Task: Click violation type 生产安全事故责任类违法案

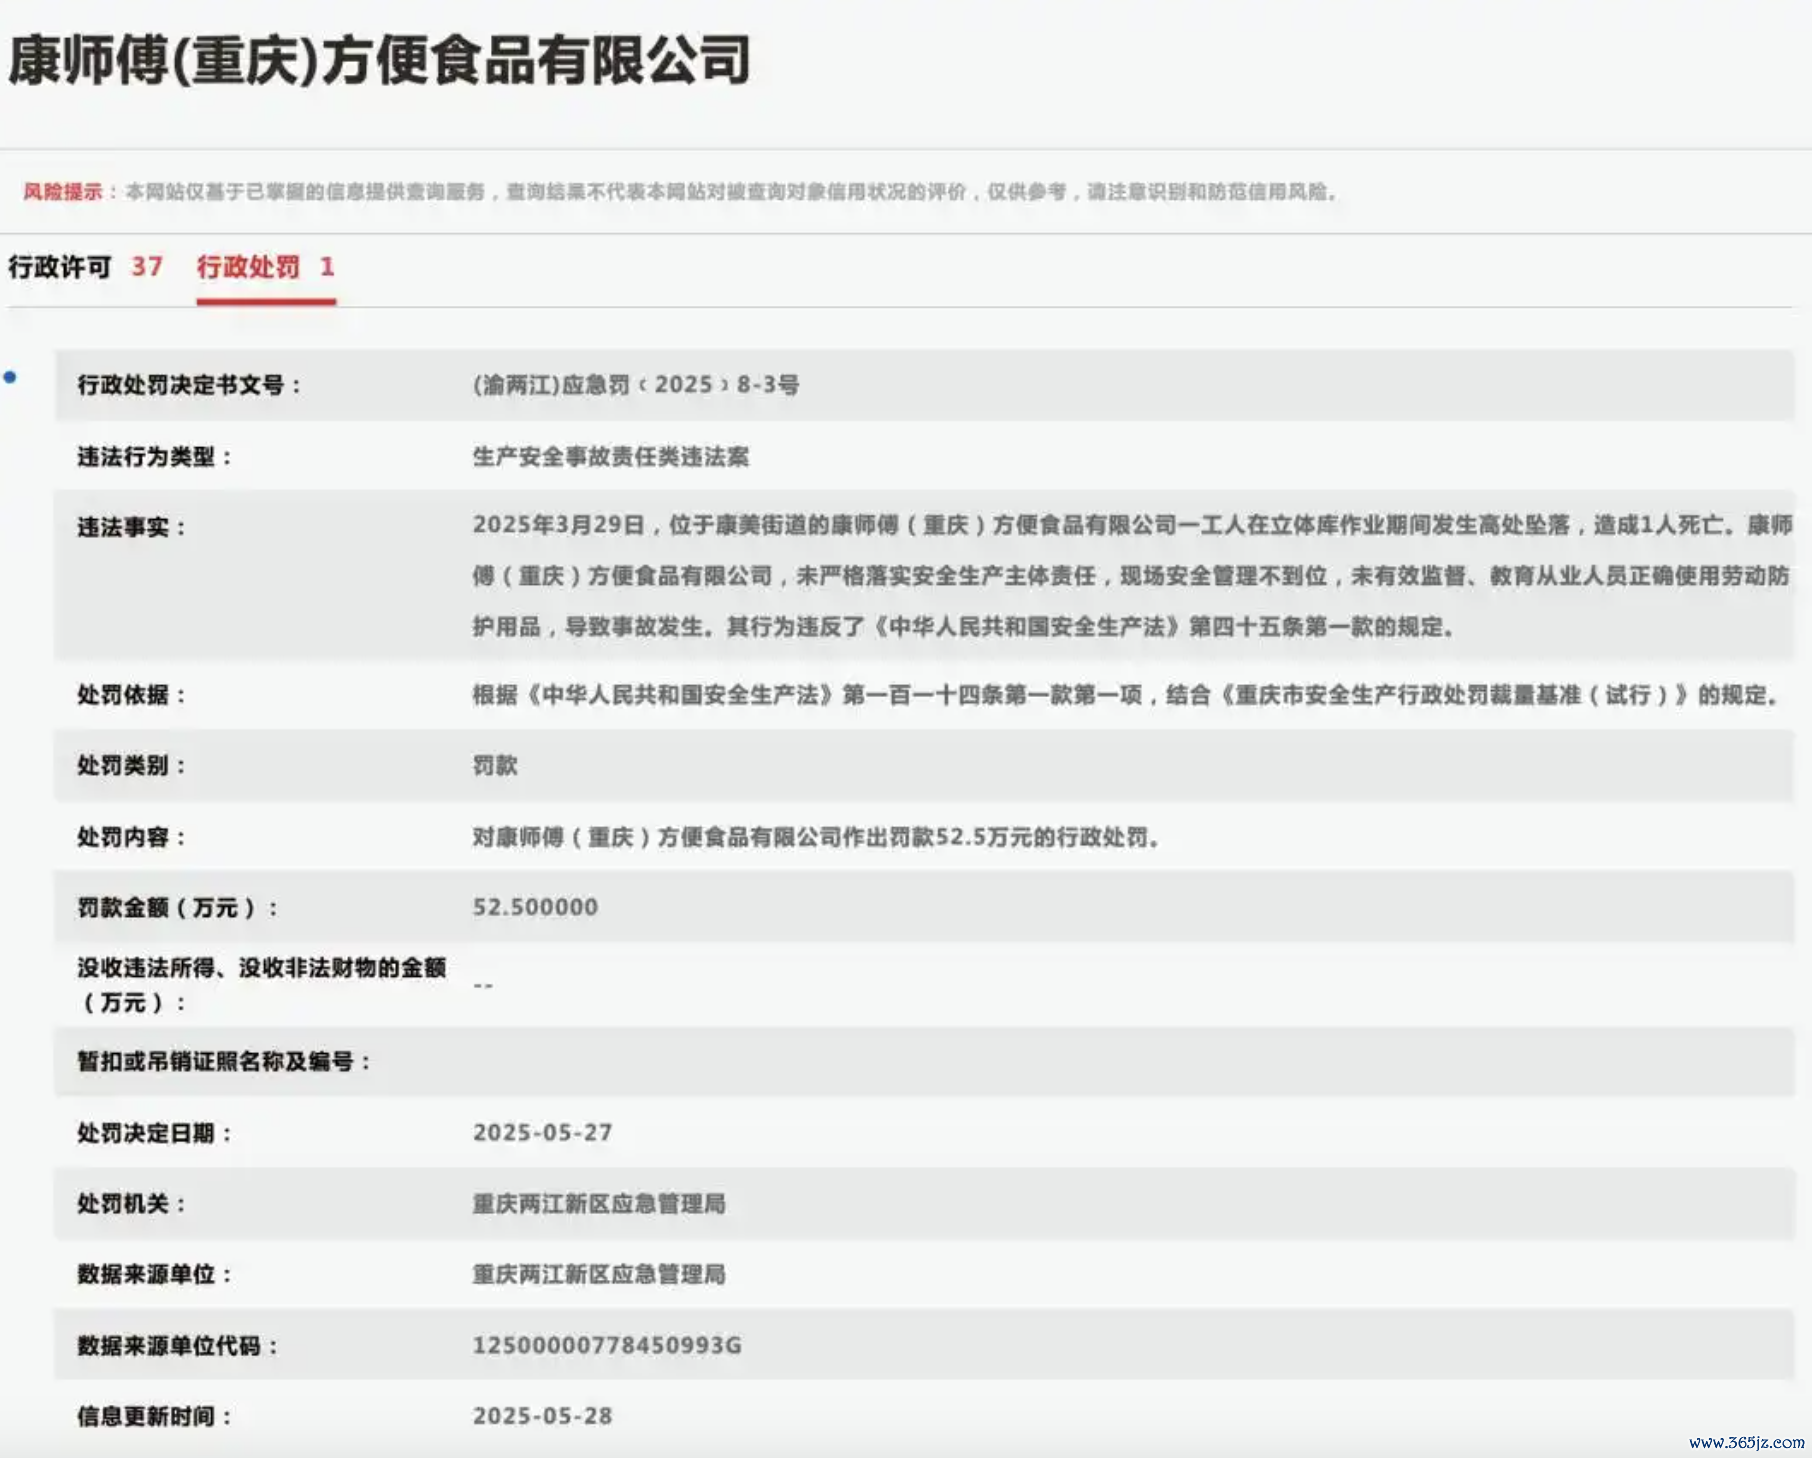Action: point(611,457)
